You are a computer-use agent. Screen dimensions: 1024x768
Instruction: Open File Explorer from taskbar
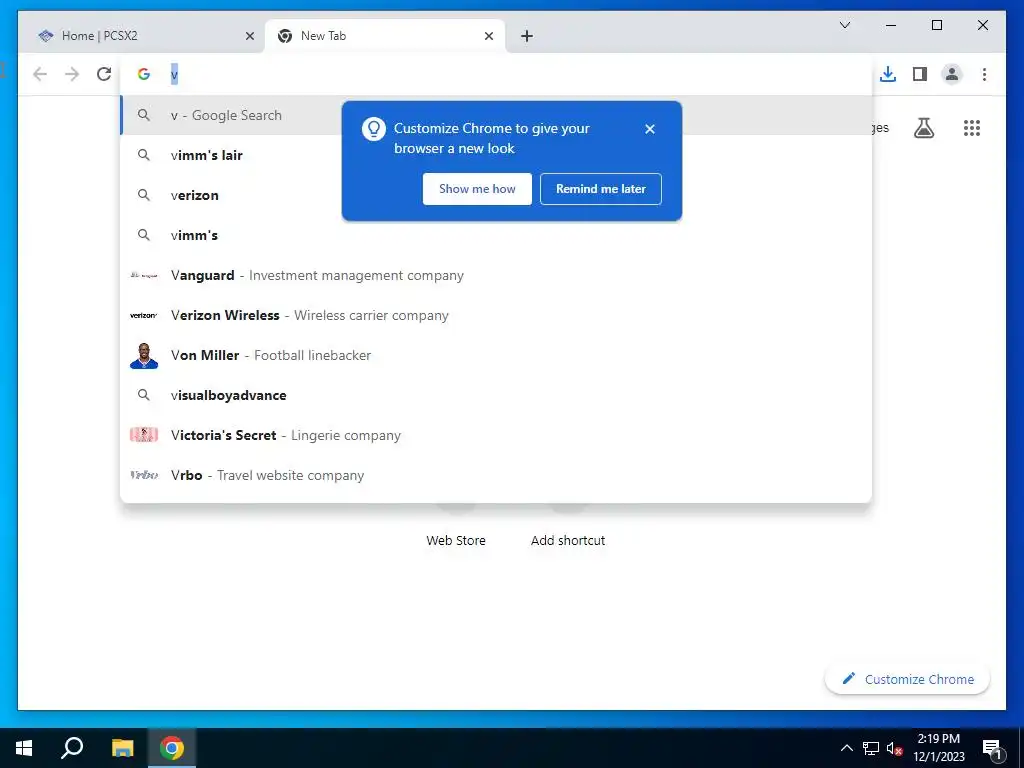[x=122, y=748]
